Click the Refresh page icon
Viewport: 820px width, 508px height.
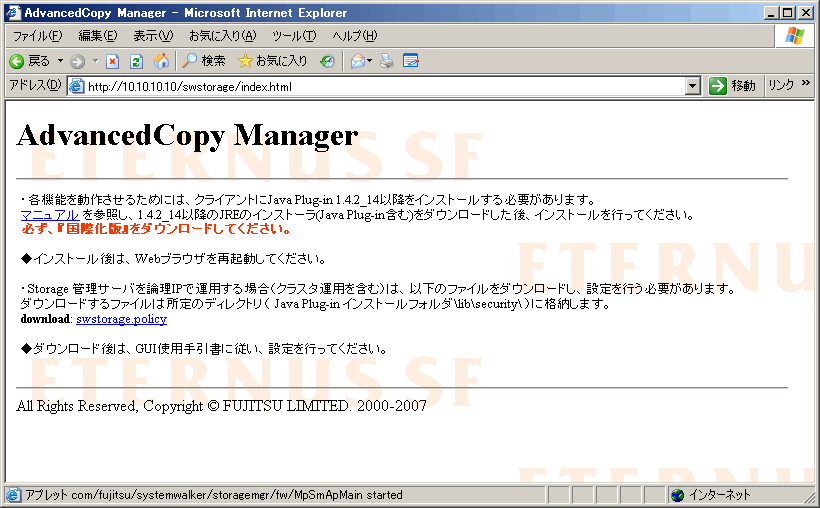136,61
